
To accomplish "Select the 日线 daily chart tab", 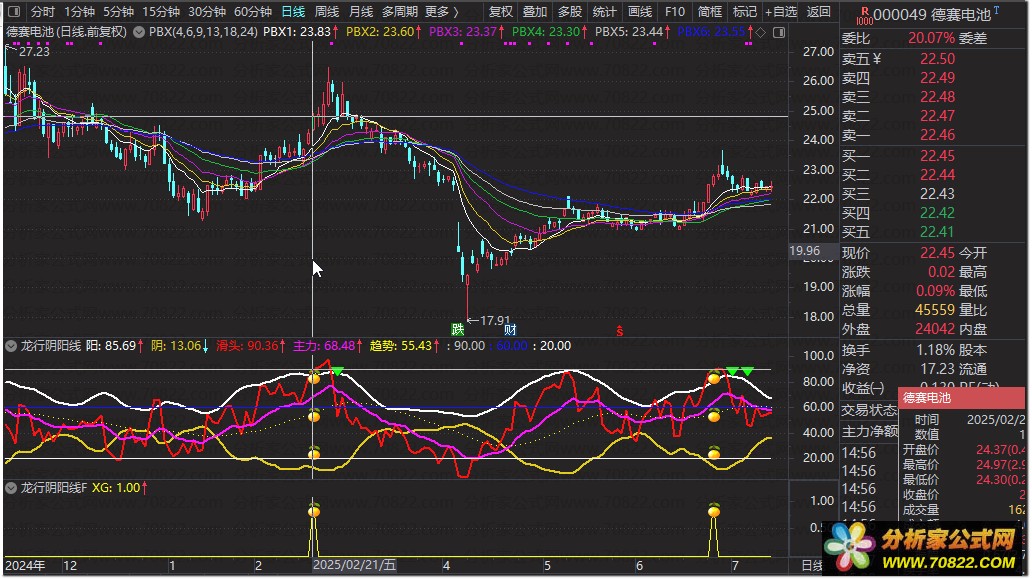I will 293,12.
